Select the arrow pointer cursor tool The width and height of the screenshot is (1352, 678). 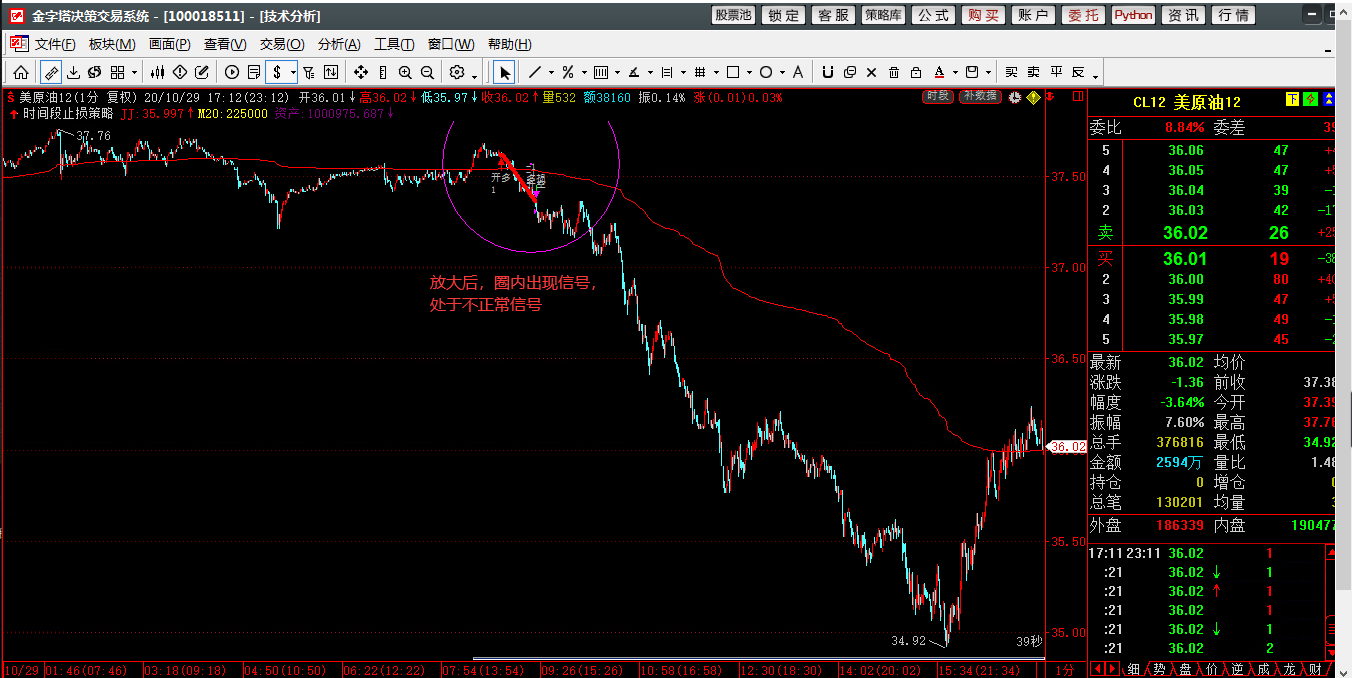pyautogui.click(x=505, y=72)
